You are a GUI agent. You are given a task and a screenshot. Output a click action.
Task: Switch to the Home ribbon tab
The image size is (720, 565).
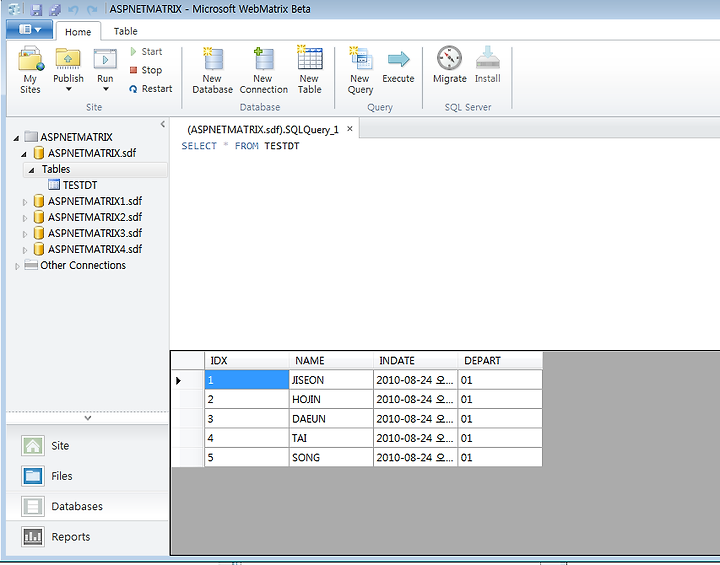[78, 32]
